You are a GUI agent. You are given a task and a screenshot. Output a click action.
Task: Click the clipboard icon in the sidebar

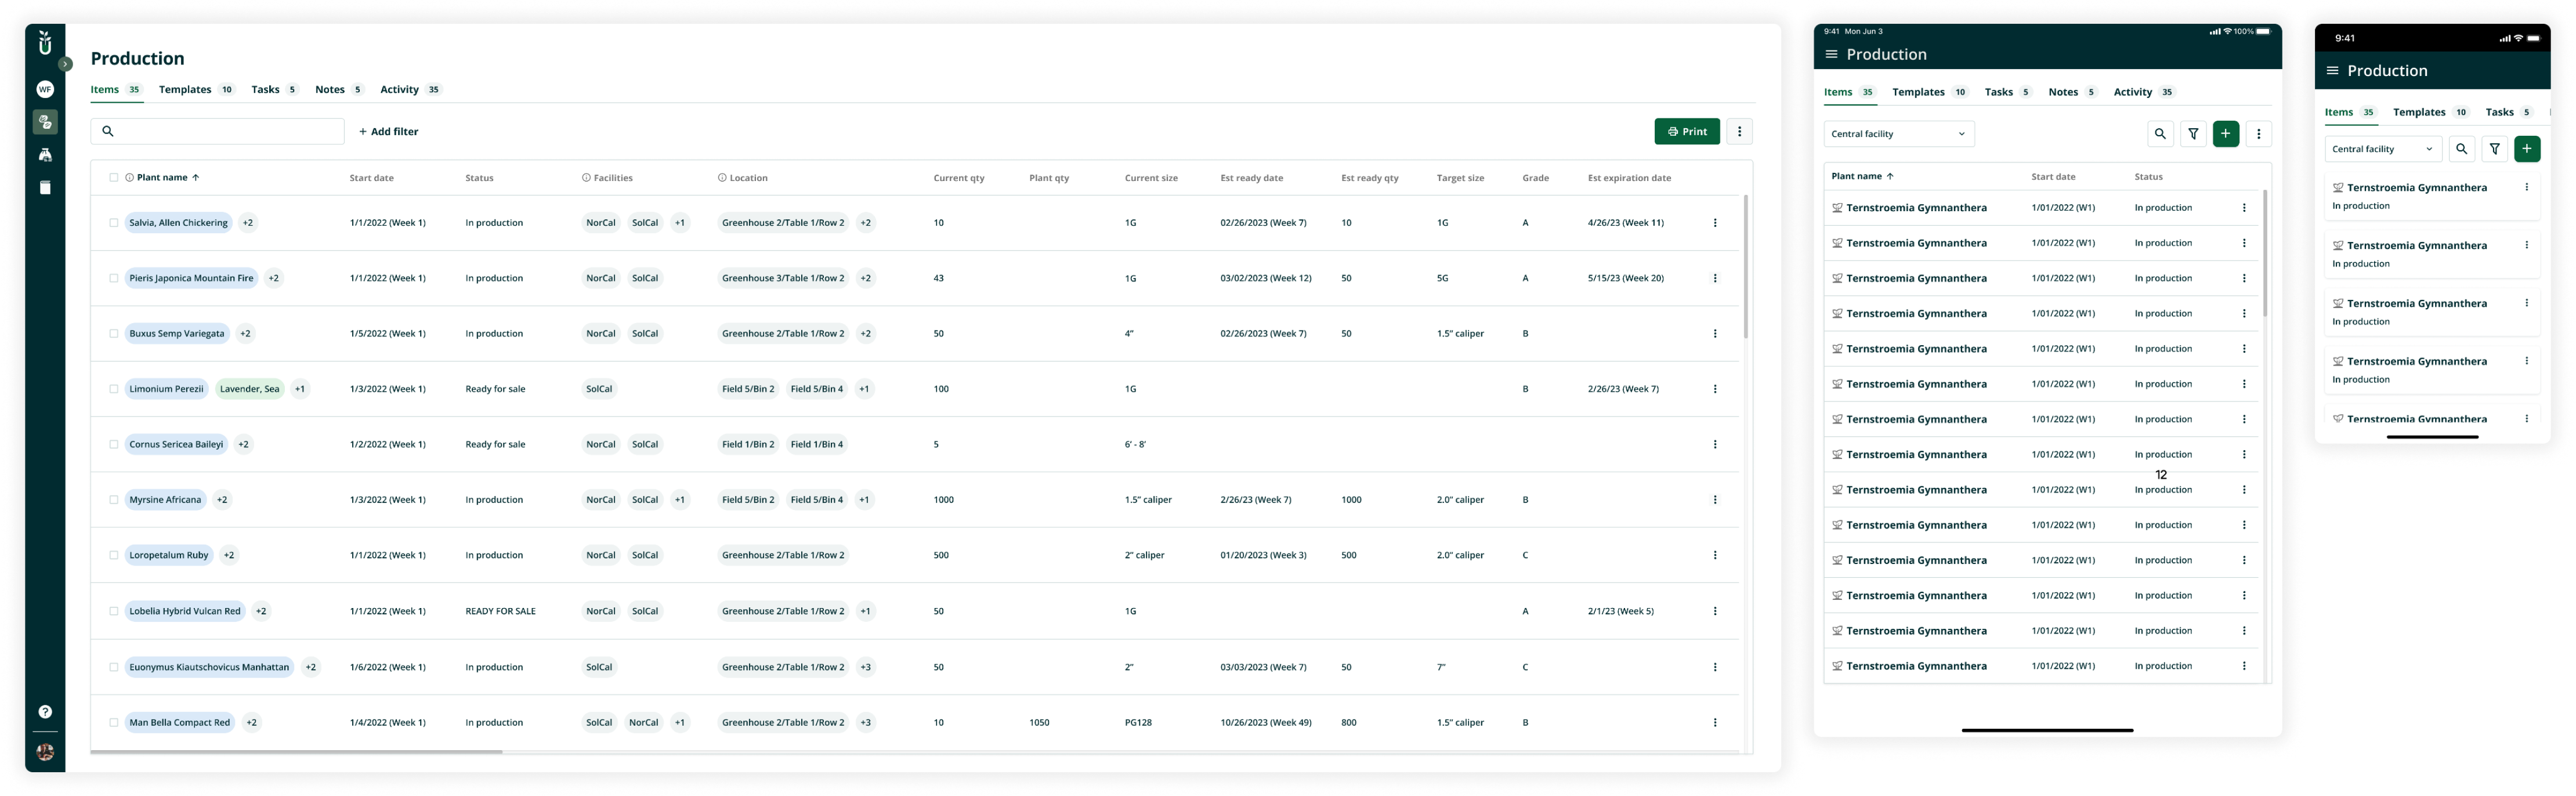click(x=45, y=187)
